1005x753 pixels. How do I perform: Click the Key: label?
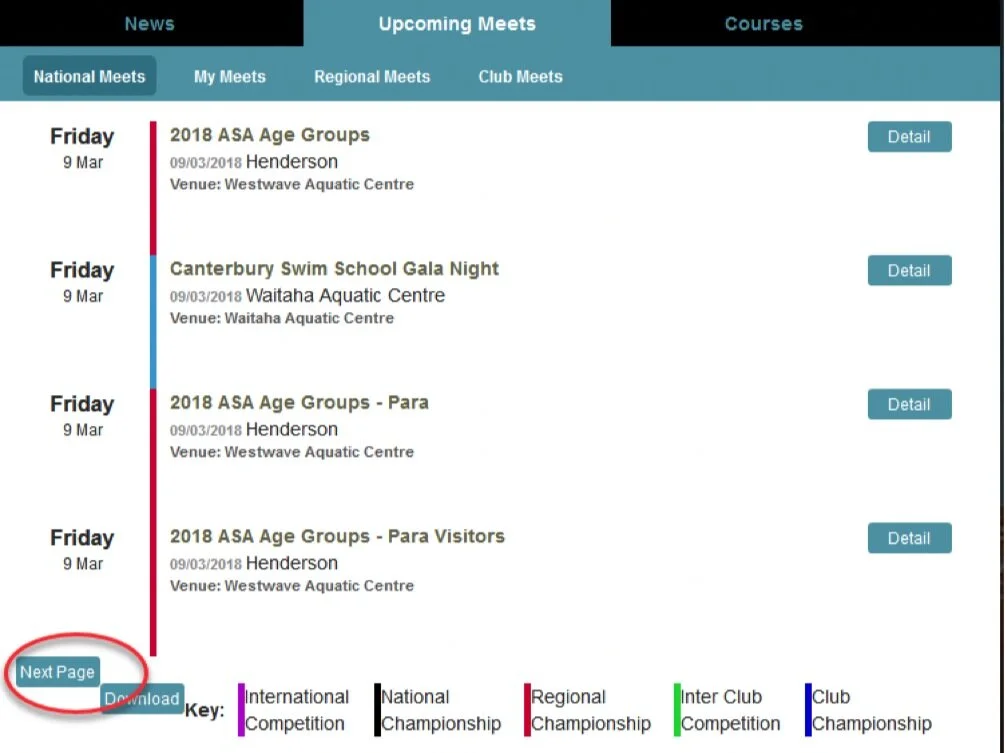tap(205, 710)
